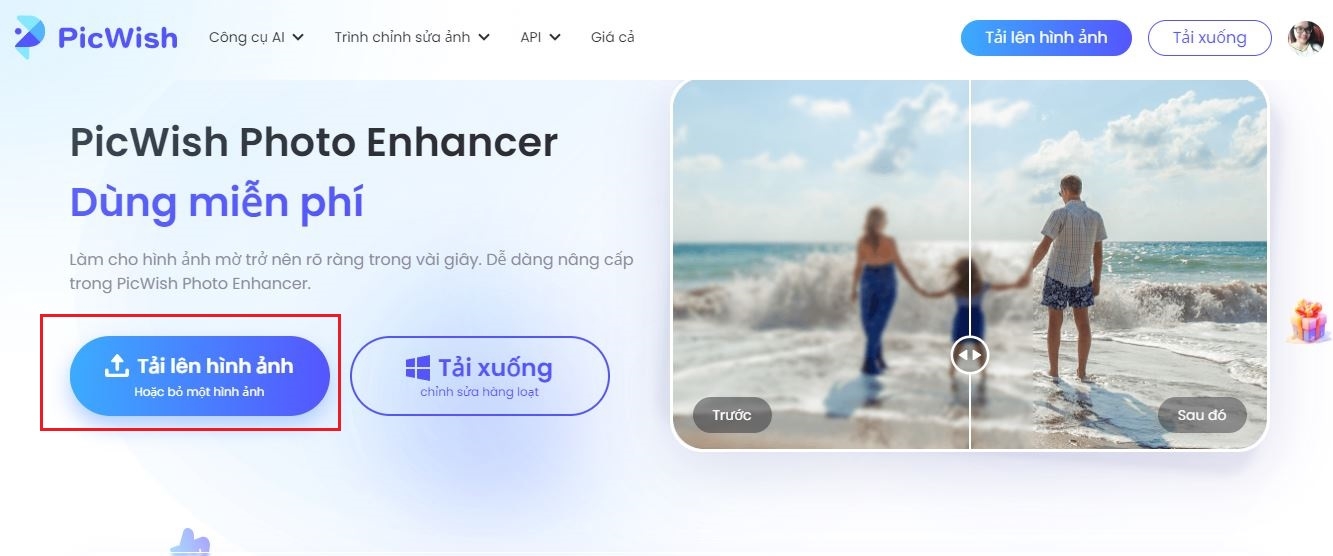Expand the API dropdown arrow
Viewport: 1333px width, 556px height.
(555, 38)
